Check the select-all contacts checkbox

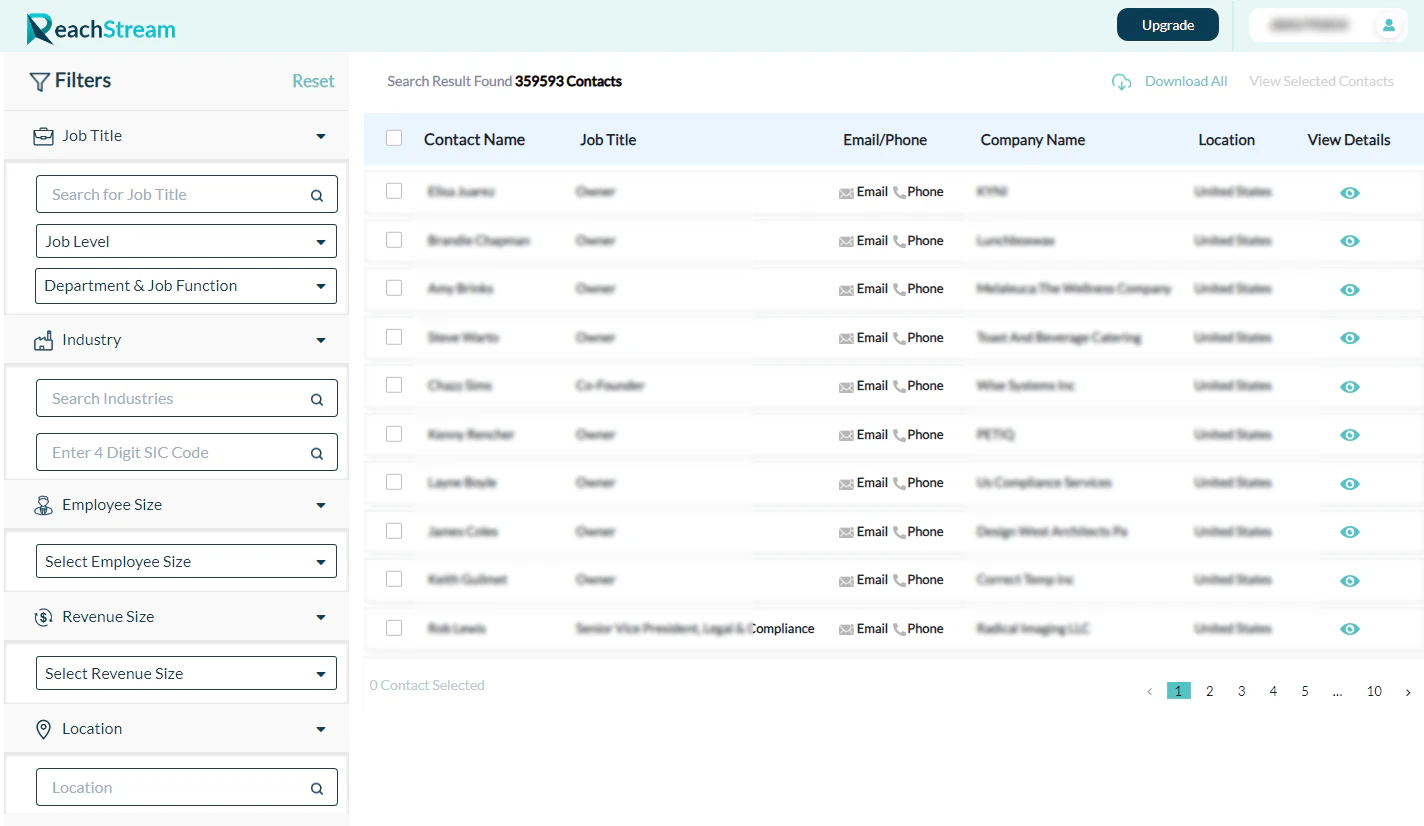coord(393,137)
